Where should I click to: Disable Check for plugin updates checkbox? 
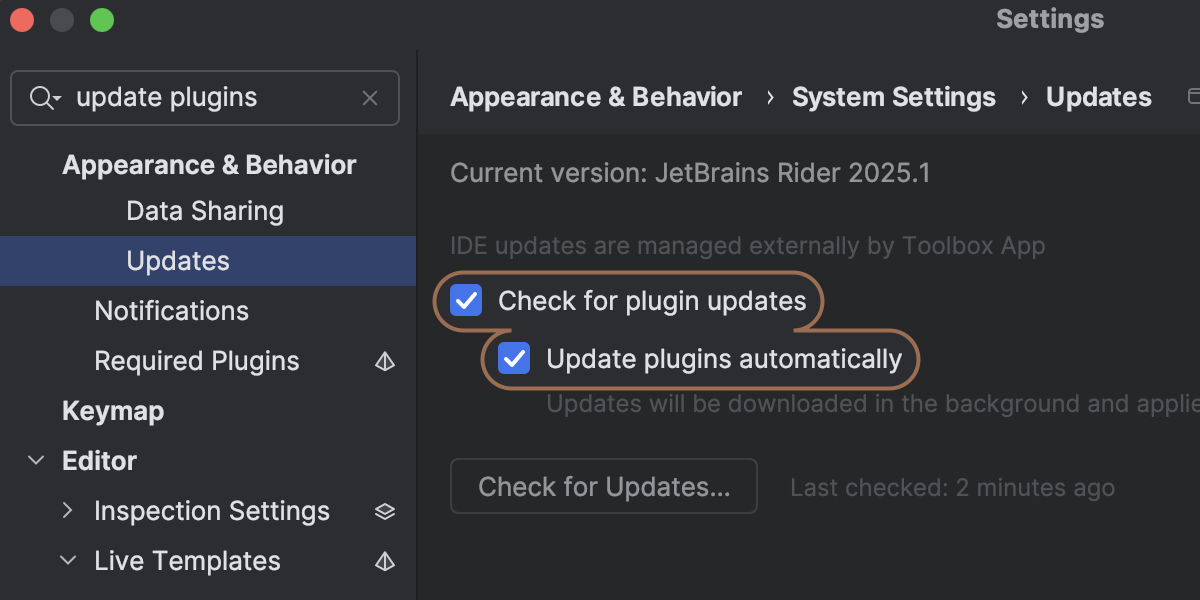point(466,301)
